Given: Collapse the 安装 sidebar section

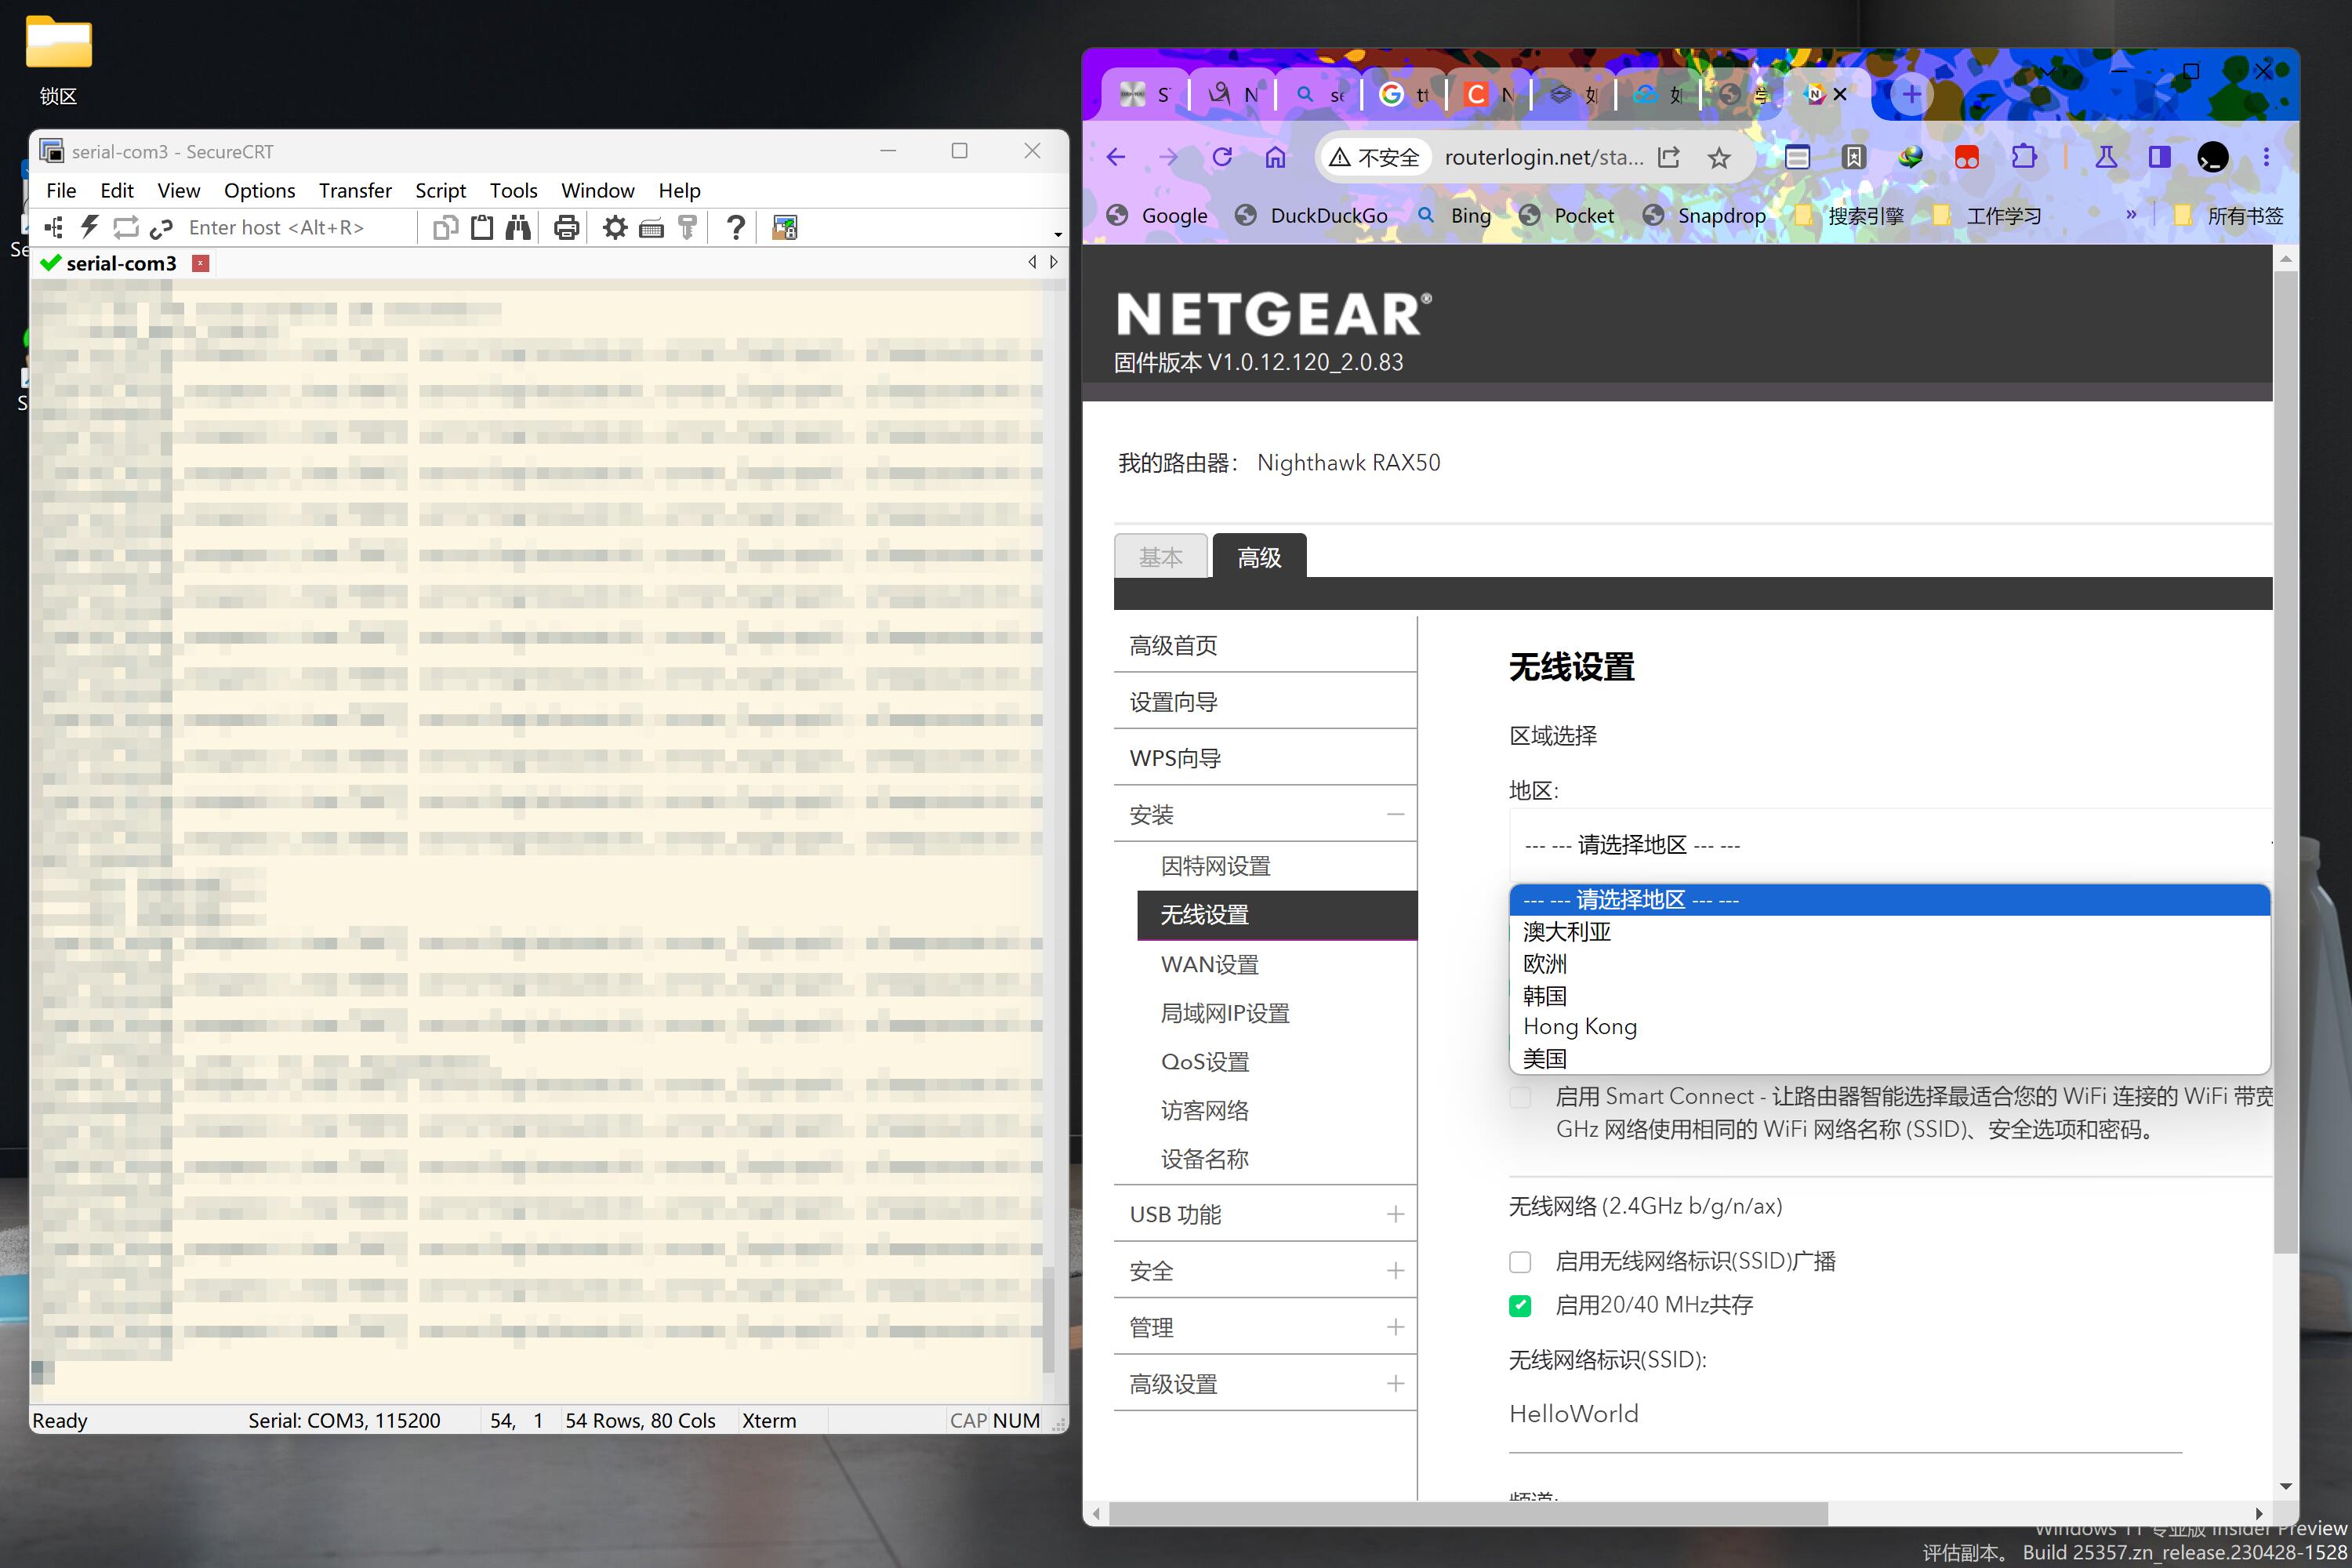Looking at the screenshot, I should click(1395, 815).
